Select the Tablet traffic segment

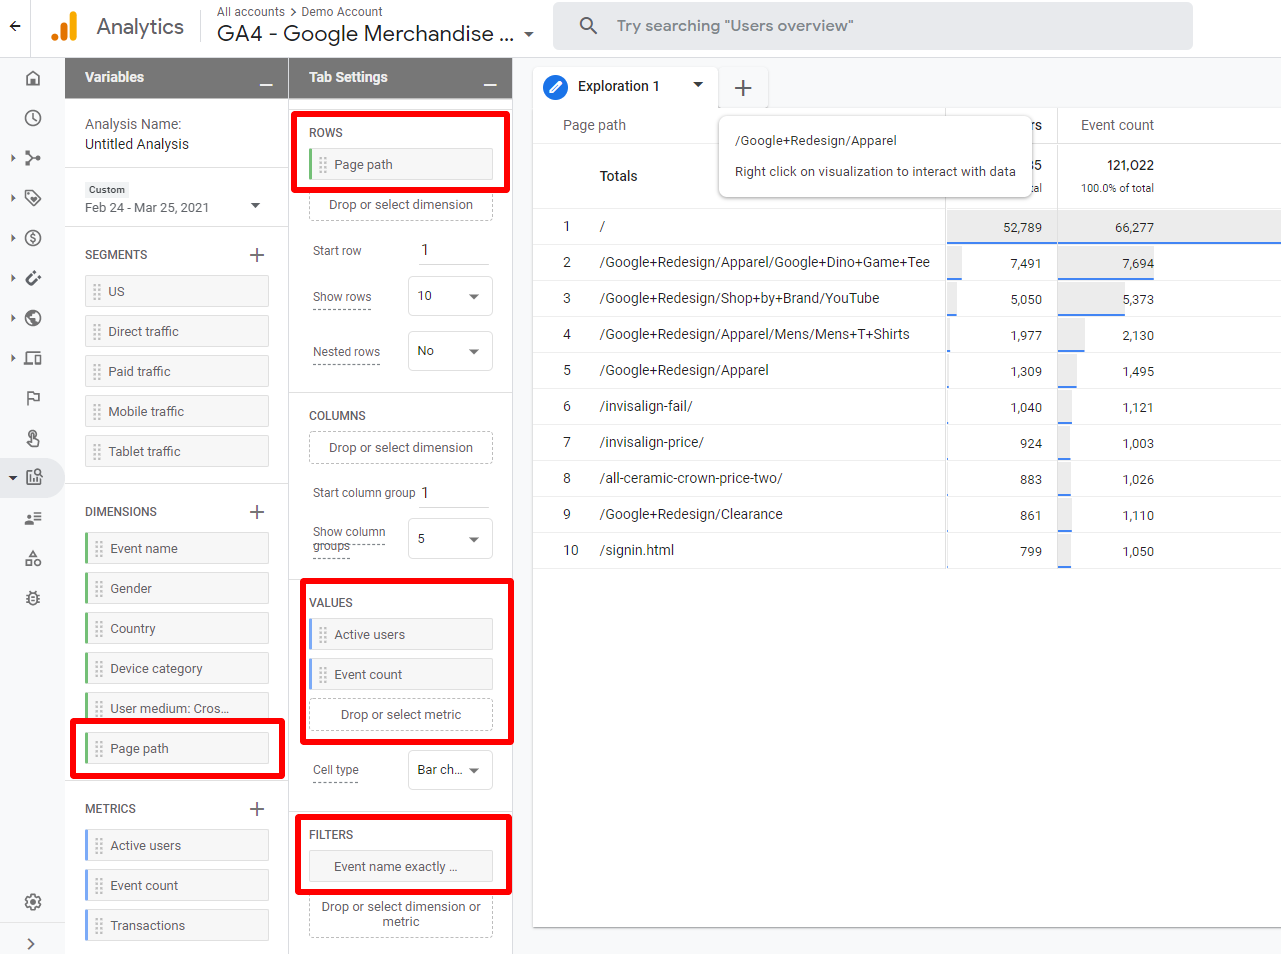pos(177,451)
